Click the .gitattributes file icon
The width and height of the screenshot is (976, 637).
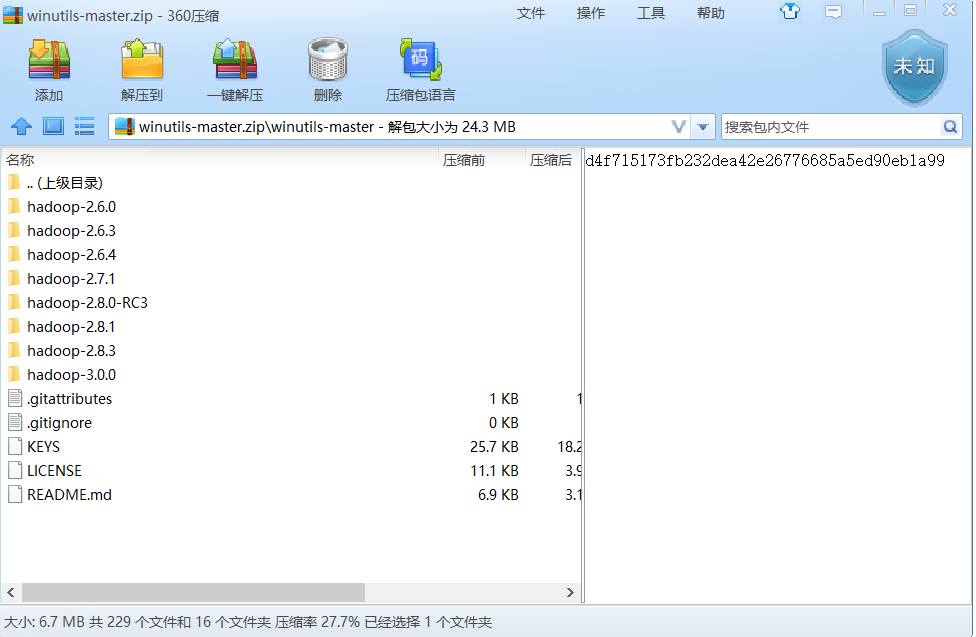(x=15, y=398)
